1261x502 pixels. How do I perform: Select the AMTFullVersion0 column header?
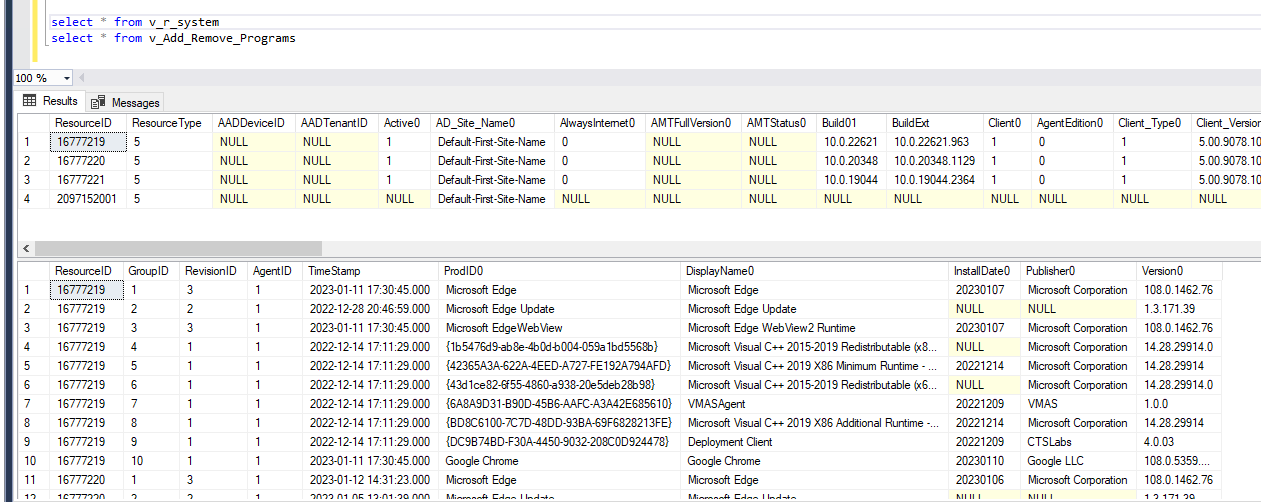(x=694, y=123)
